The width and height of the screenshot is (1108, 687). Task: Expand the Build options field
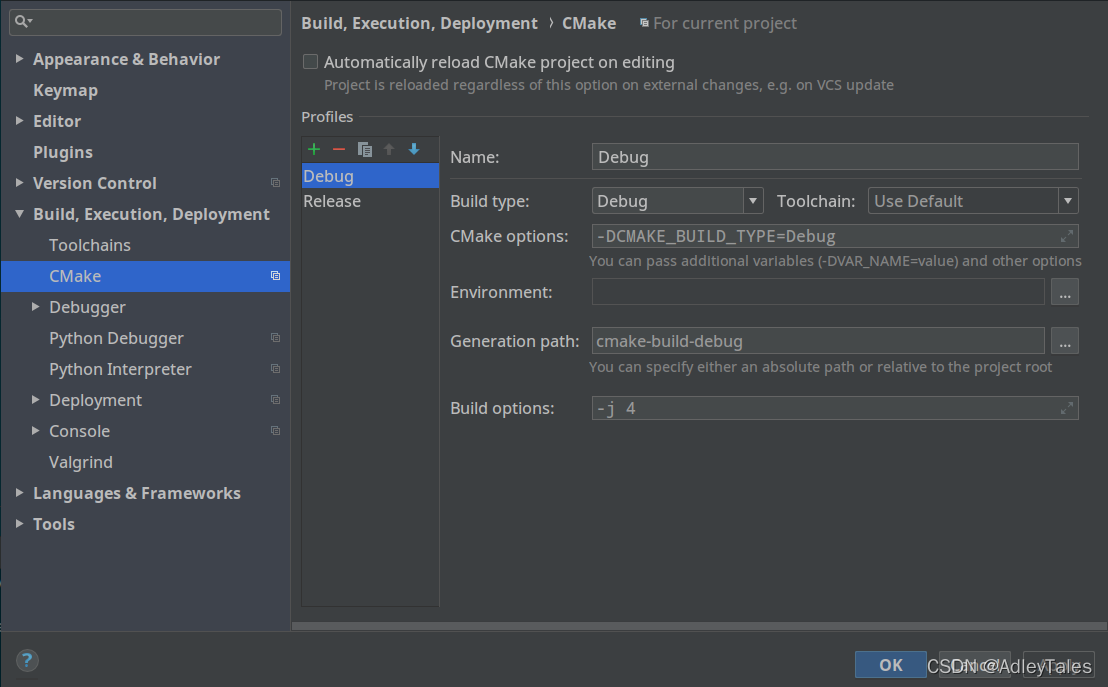1067,408
